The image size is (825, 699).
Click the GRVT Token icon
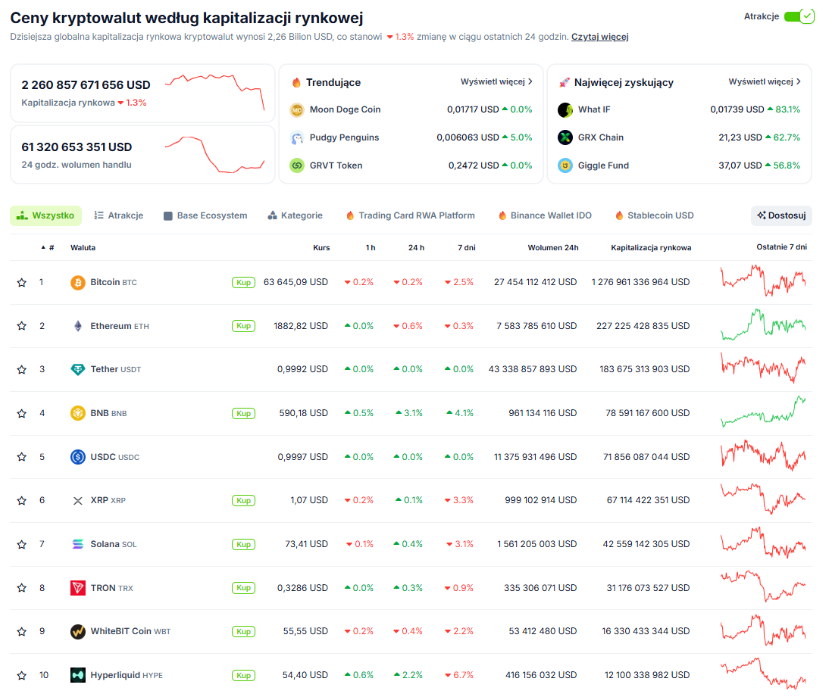[297, 166]
